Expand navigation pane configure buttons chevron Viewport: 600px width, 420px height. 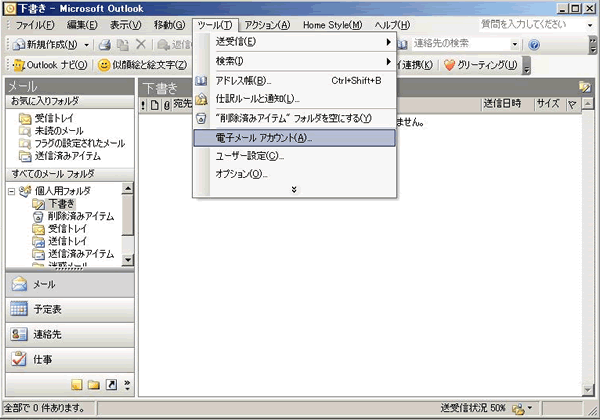(x=127, y=384)
